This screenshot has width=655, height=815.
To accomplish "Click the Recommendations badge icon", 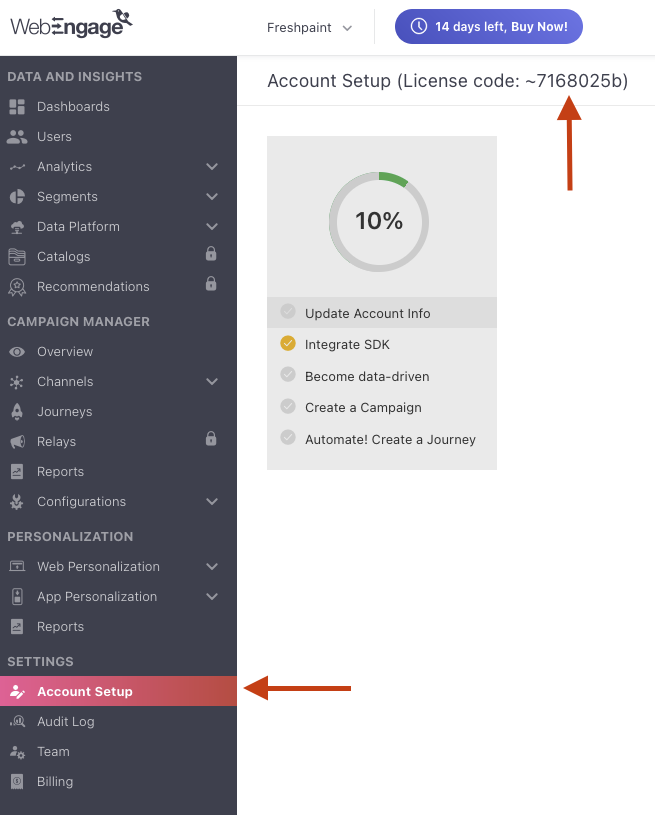I will pyautogui.click(x=17, y=287).
